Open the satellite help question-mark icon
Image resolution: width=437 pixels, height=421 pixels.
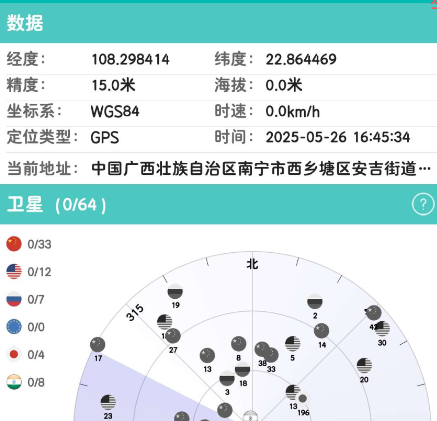(x=423, y=204)
